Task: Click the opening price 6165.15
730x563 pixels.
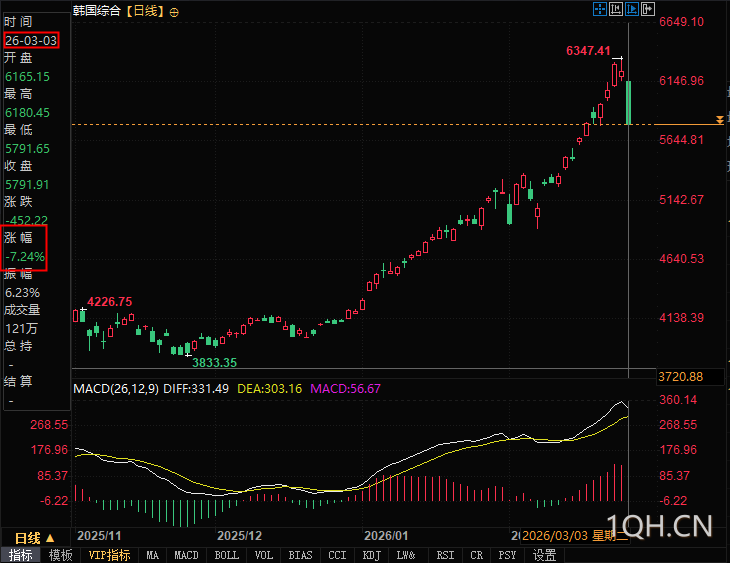Action: click(x=27, y=77)
